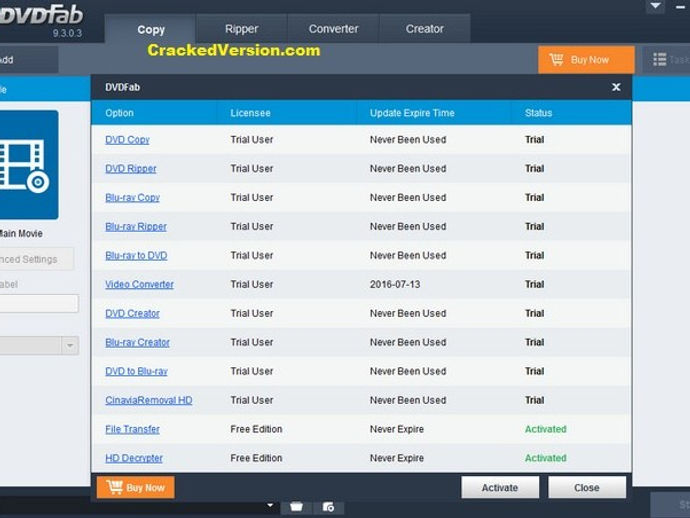Expand the left panel combo box arrow
690x518 pixels.
[70, 345]
